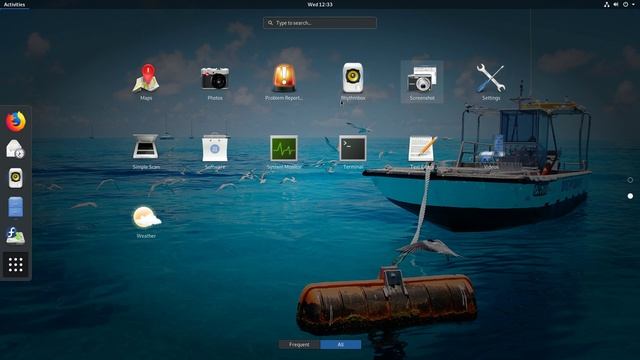Open Files from the dock
The height and width of the screenshot is (360, 640).
(x=16, y=207)
